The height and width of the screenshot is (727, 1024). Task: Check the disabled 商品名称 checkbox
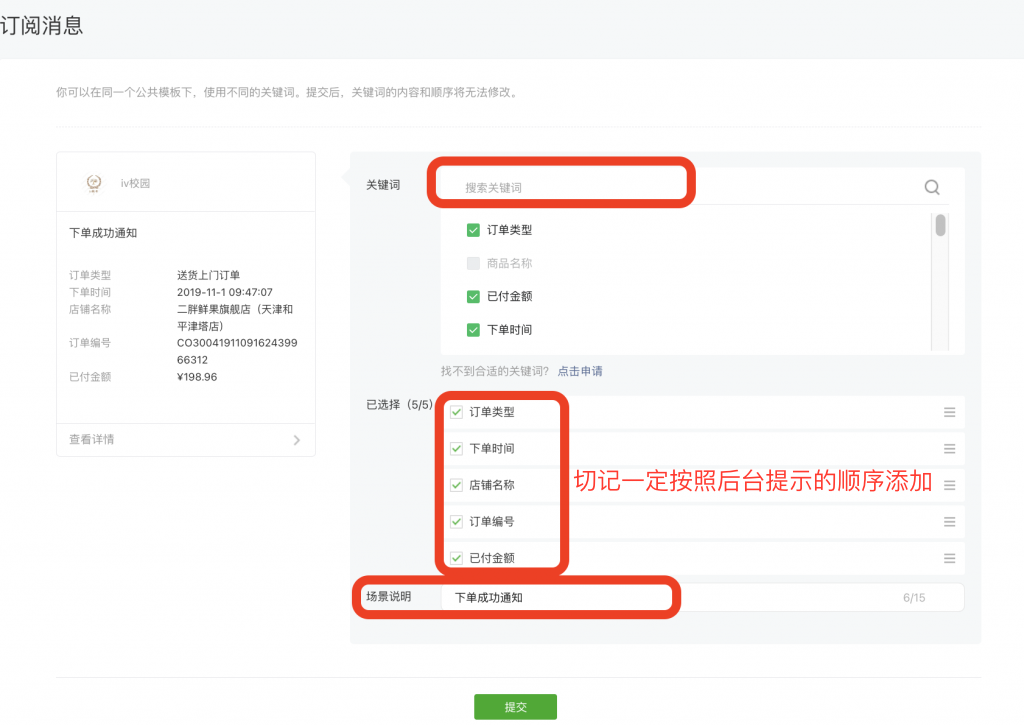pyautogui.click(x=473, y=263)
